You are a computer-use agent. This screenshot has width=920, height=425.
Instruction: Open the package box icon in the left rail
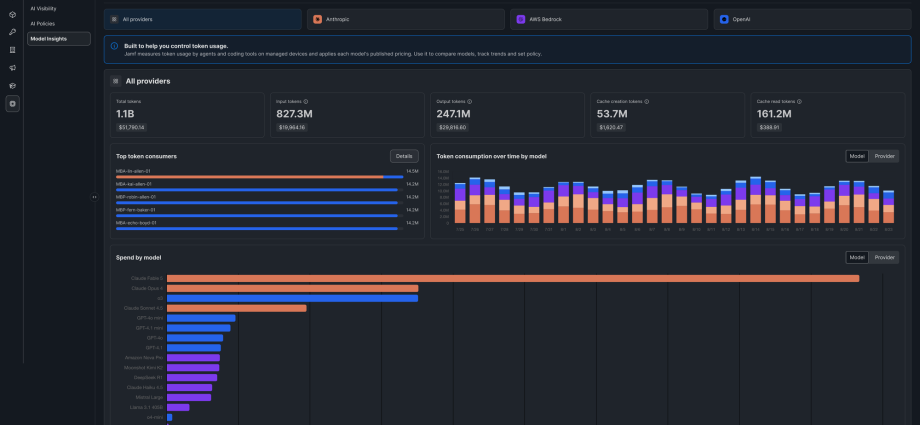point(12,86)
